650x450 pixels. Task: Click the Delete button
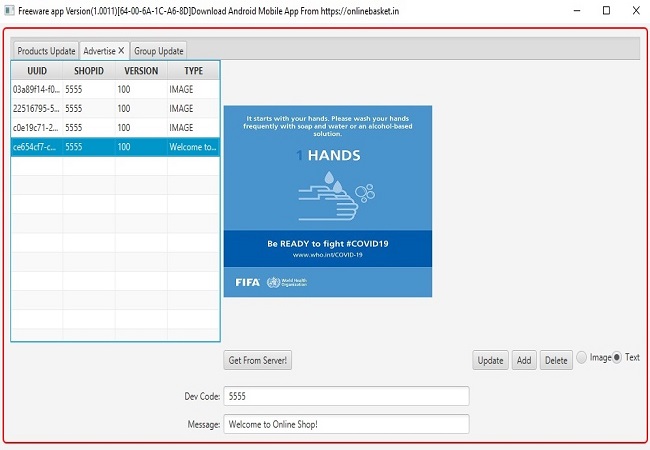pos(556,360)
